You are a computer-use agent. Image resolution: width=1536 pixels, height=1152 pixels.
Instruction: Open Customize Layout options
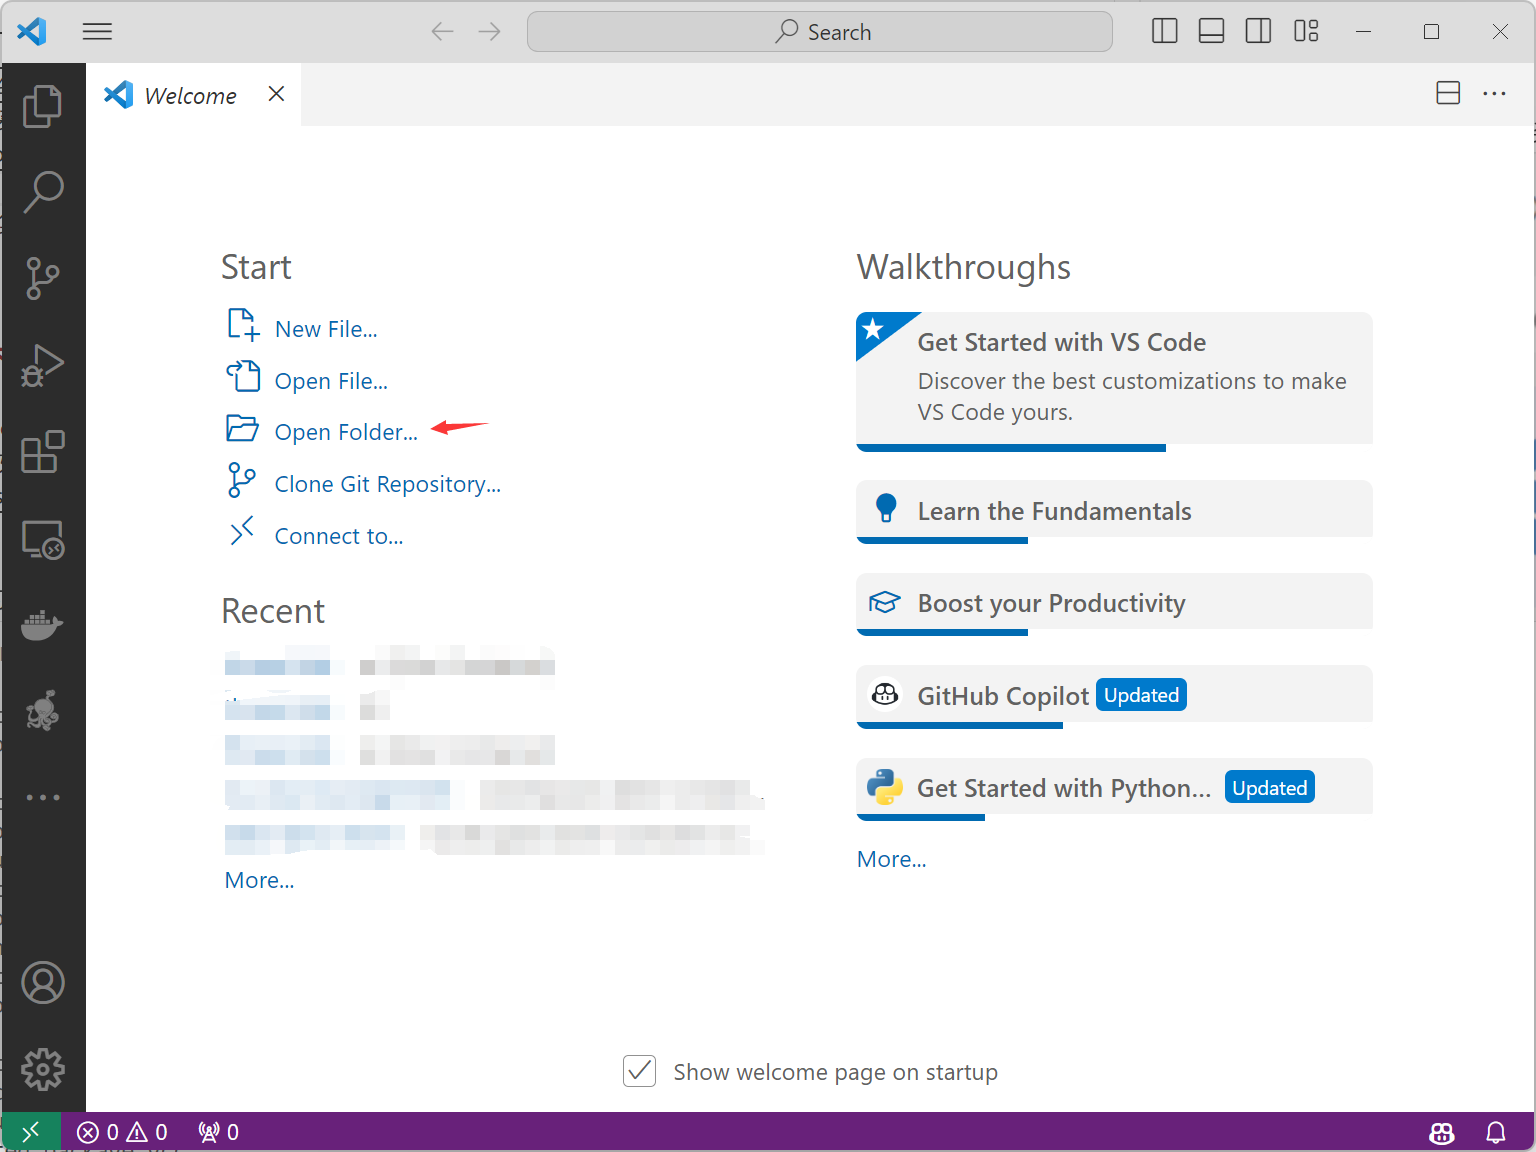click(x=1306, y=31)
